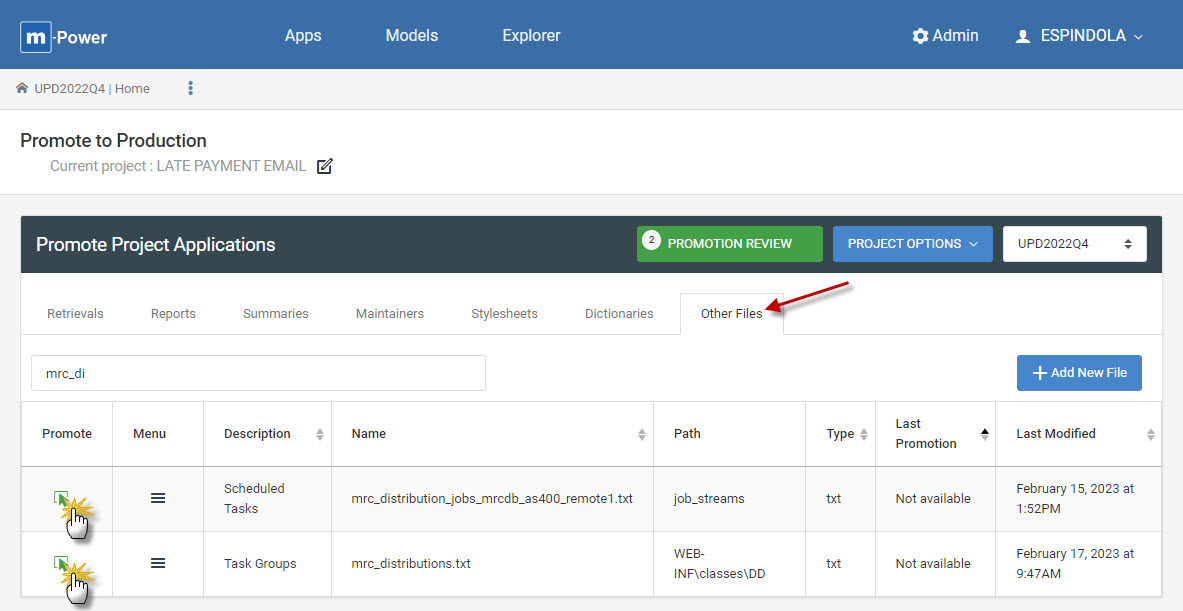Click the Admin gear icon
1183x611 pixels.
pyautogui.click(x=920, y=36)
